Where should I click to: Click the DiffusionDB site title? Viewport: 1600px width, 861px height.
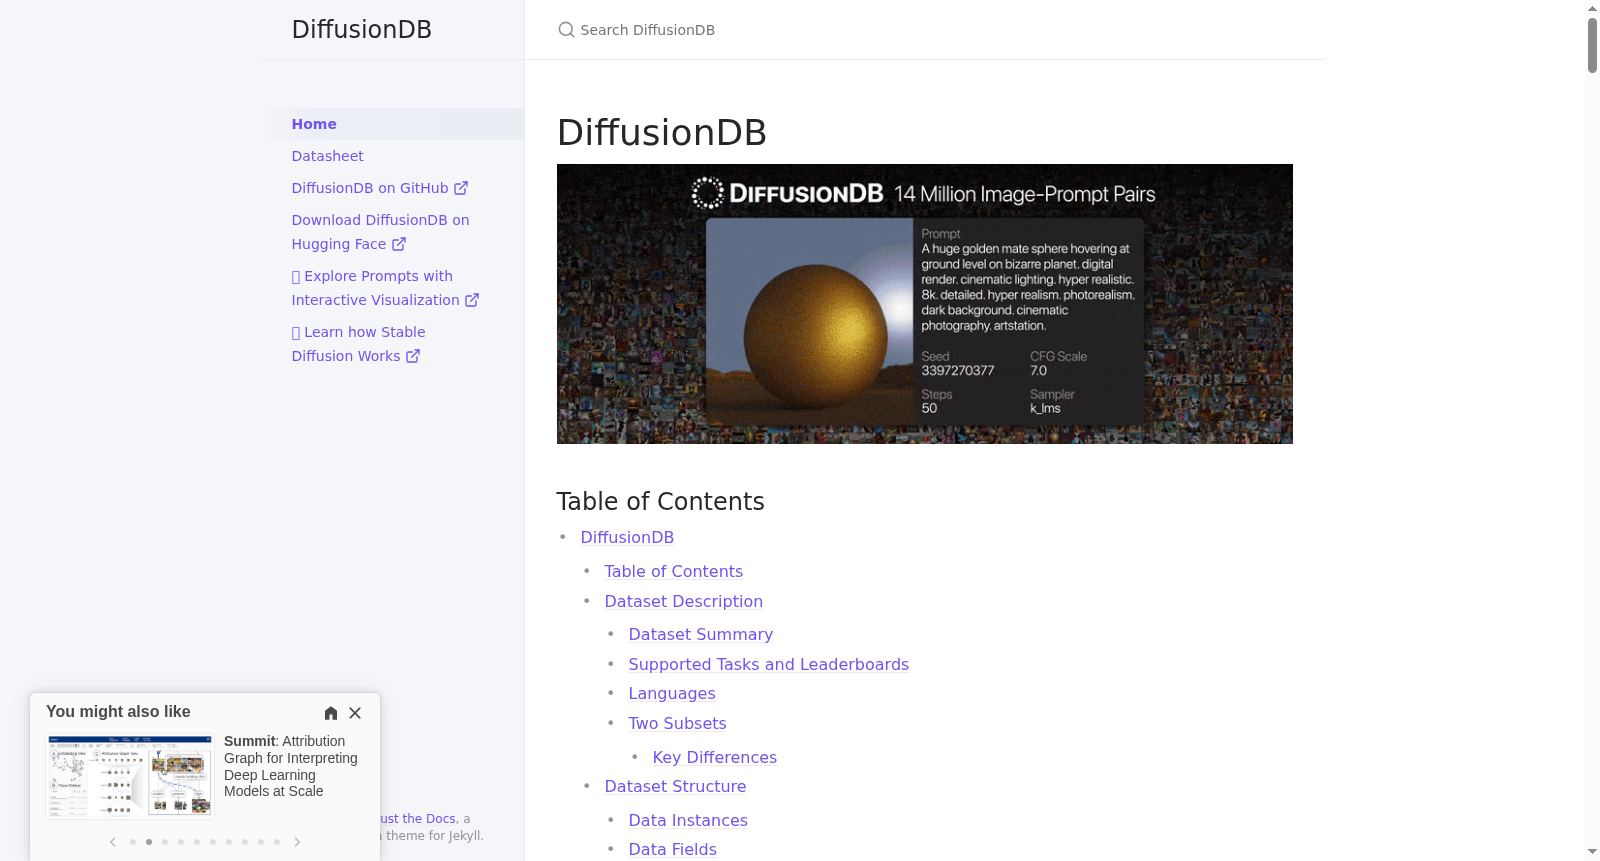click(362, 30)
